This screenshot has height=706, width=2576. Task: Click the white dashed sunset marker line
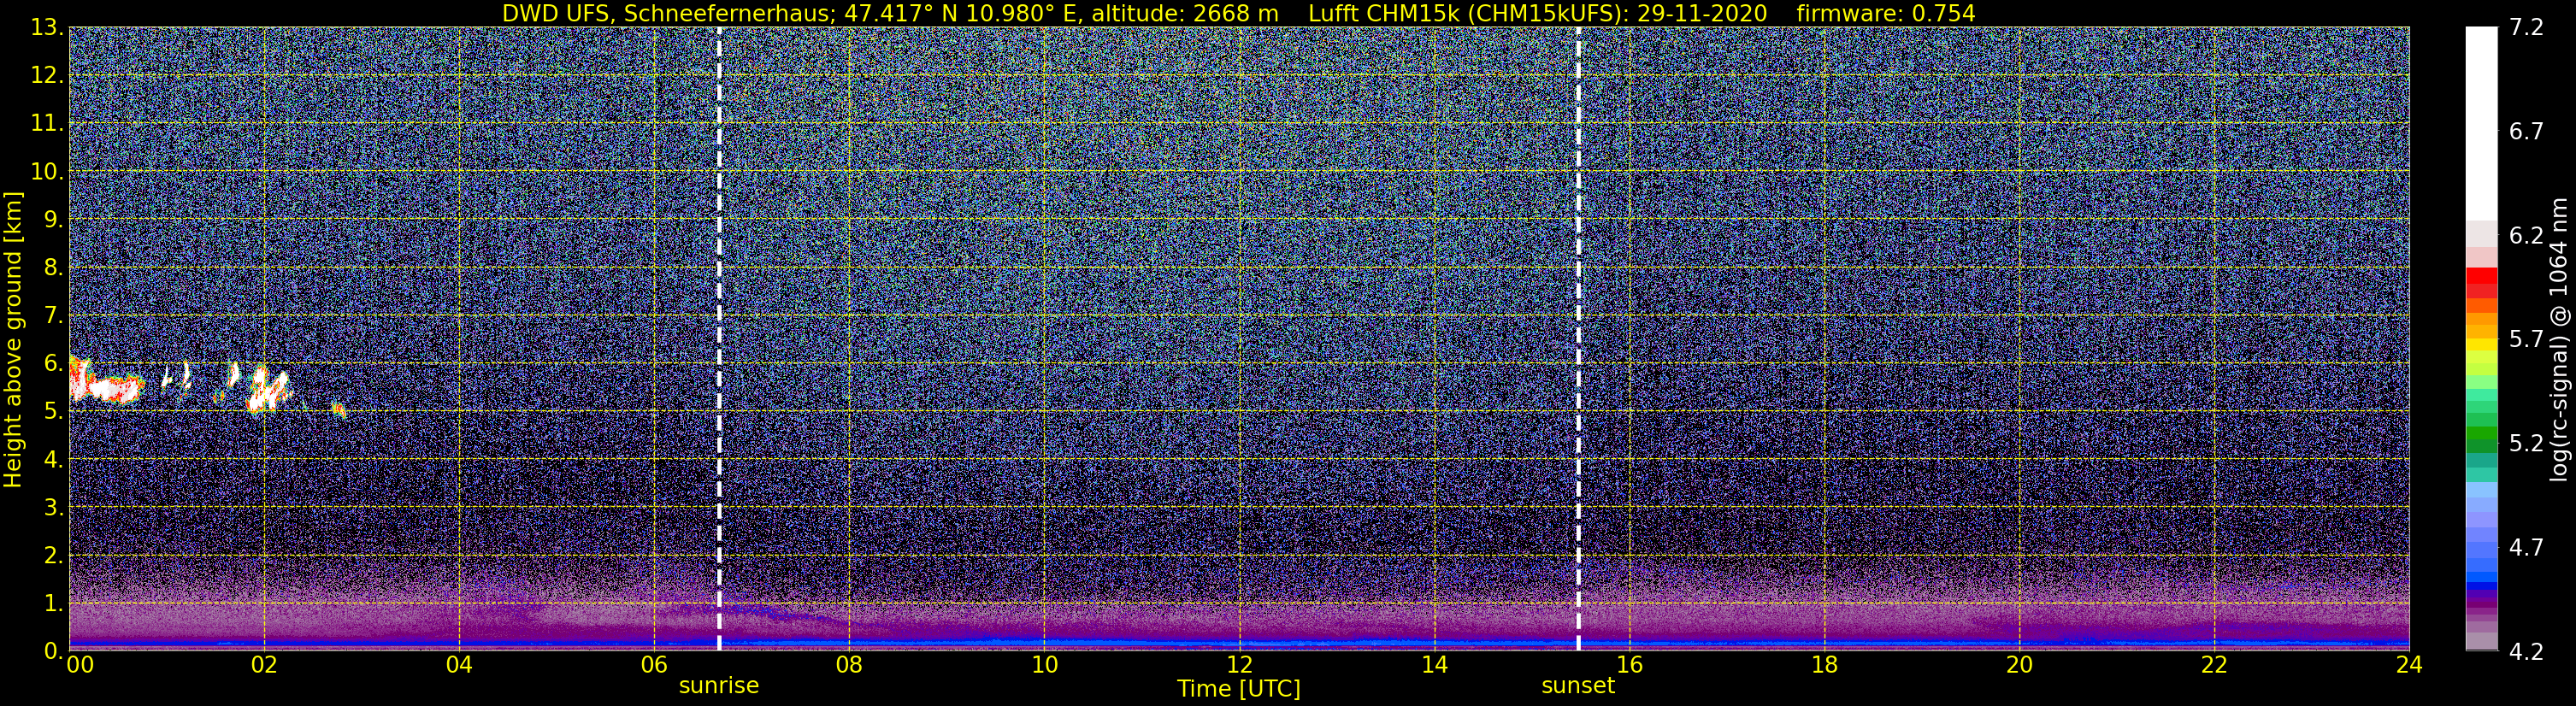[1578, 338]
